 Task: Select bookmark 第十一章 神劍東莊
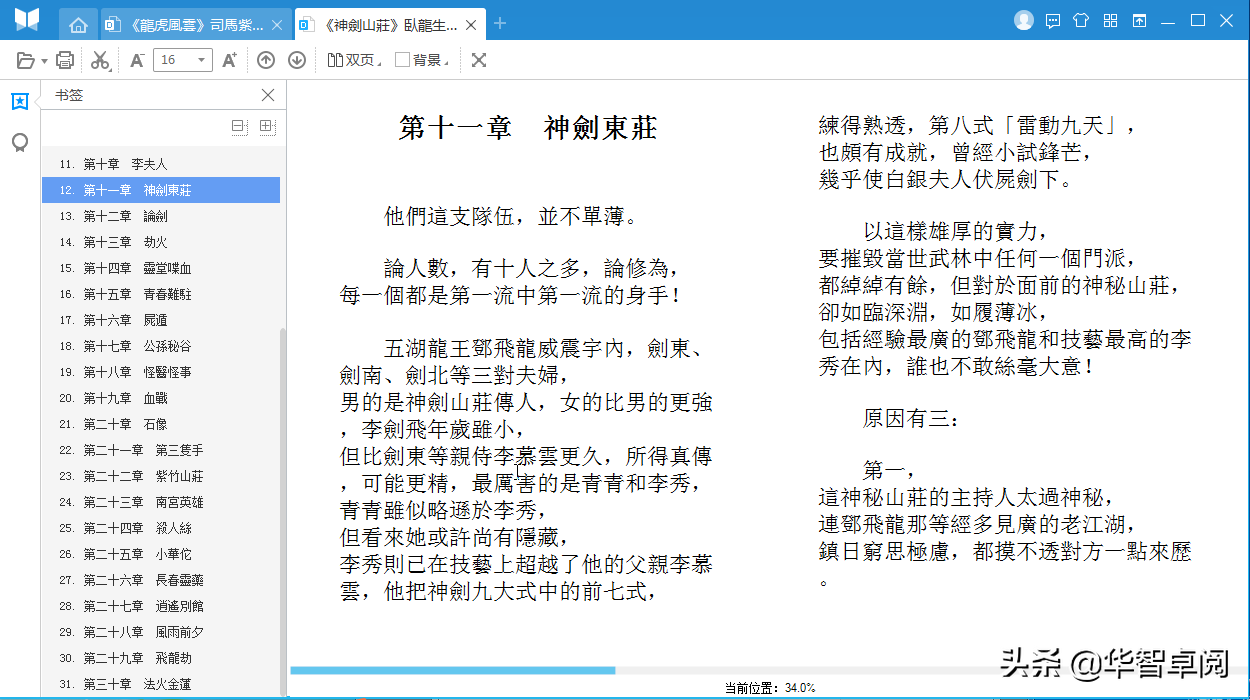point(161,190)
